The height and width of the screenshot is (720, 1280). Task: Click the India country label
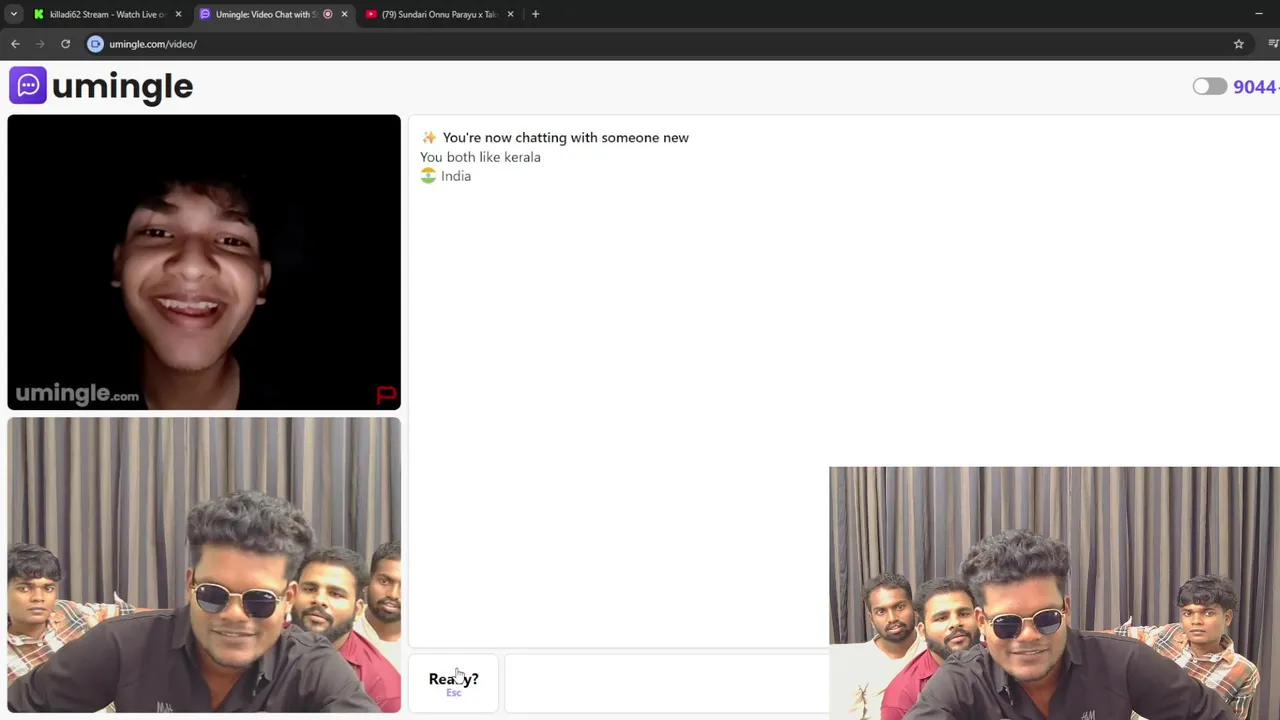[456, 176]
